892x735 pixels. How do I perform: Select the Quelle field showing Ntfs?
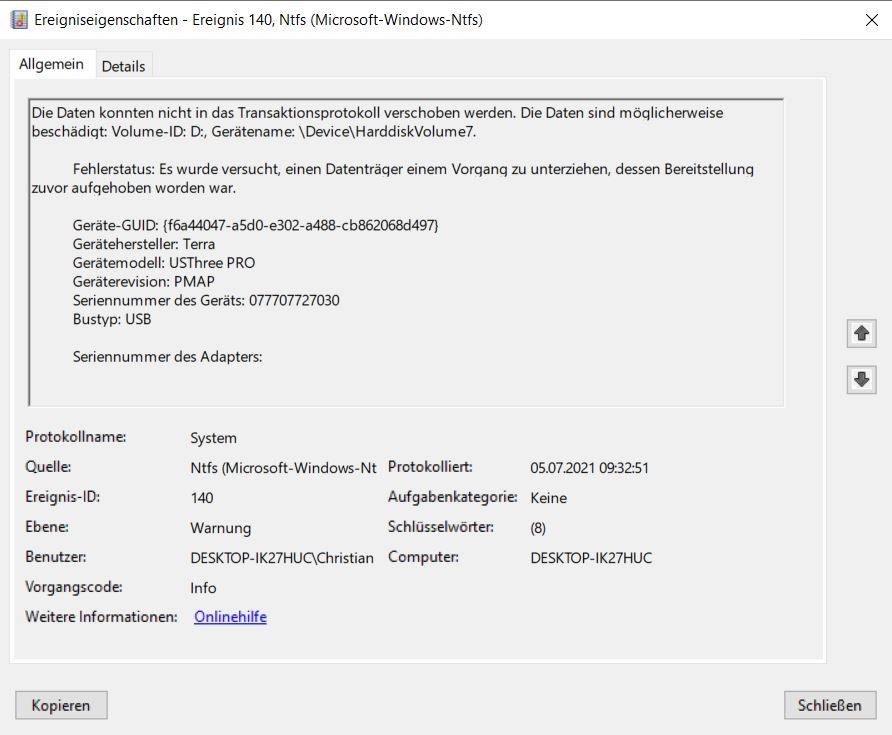283,468
